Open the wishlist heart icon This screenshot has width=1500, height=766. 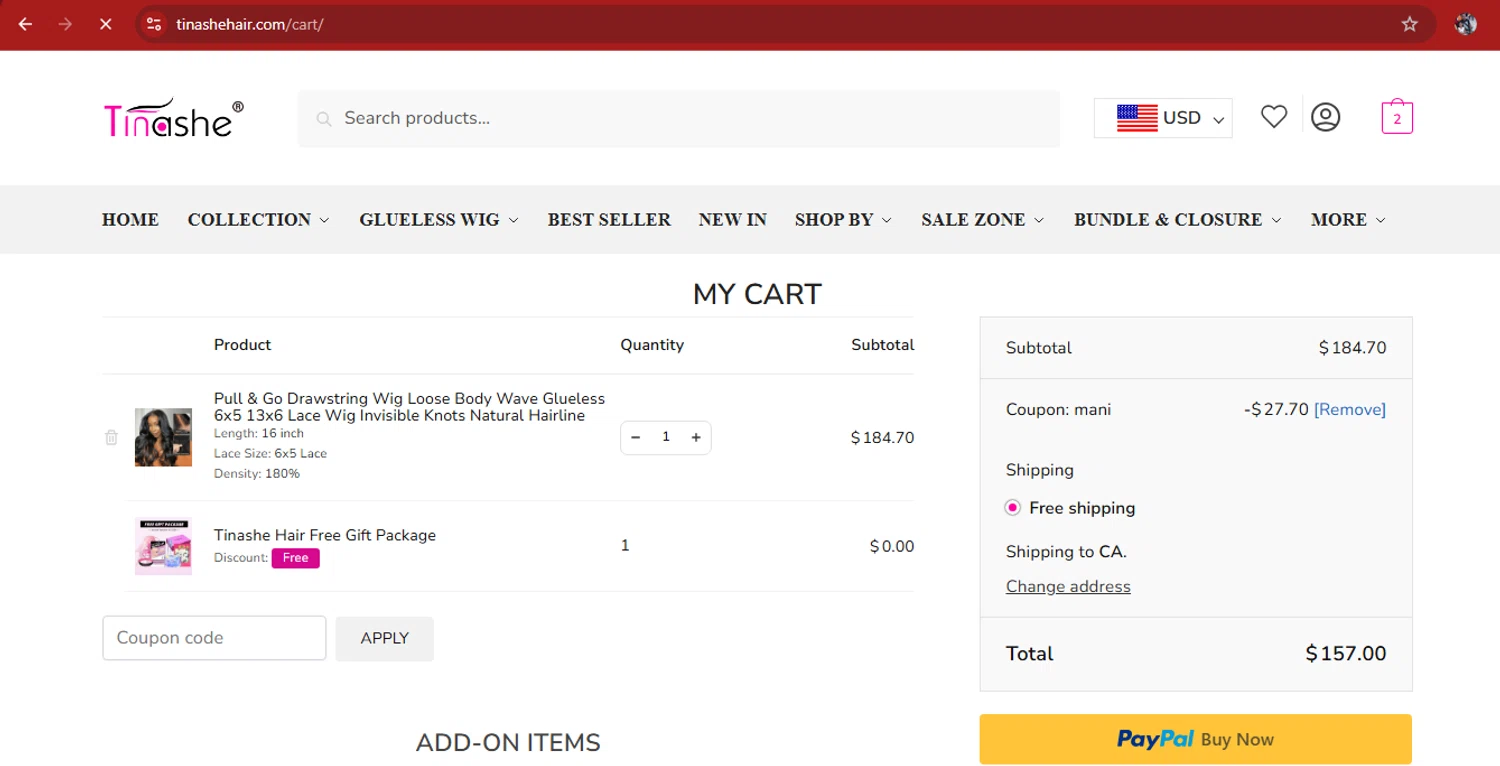pos(1274,117)
